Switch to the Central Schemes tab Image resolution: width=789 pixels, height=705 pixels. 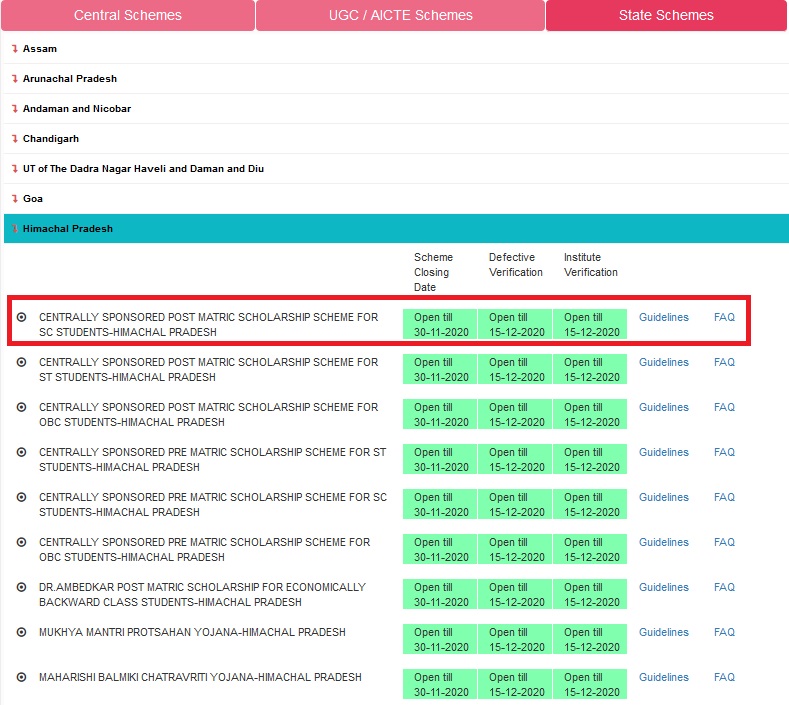point(128,15)
